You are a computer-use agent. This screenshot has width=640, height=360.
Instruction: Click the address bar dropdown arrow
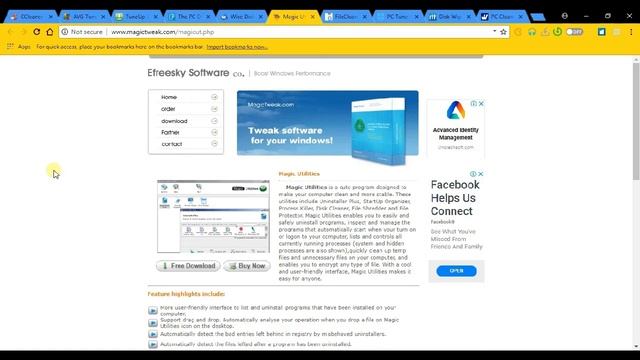tap(494, 31)
